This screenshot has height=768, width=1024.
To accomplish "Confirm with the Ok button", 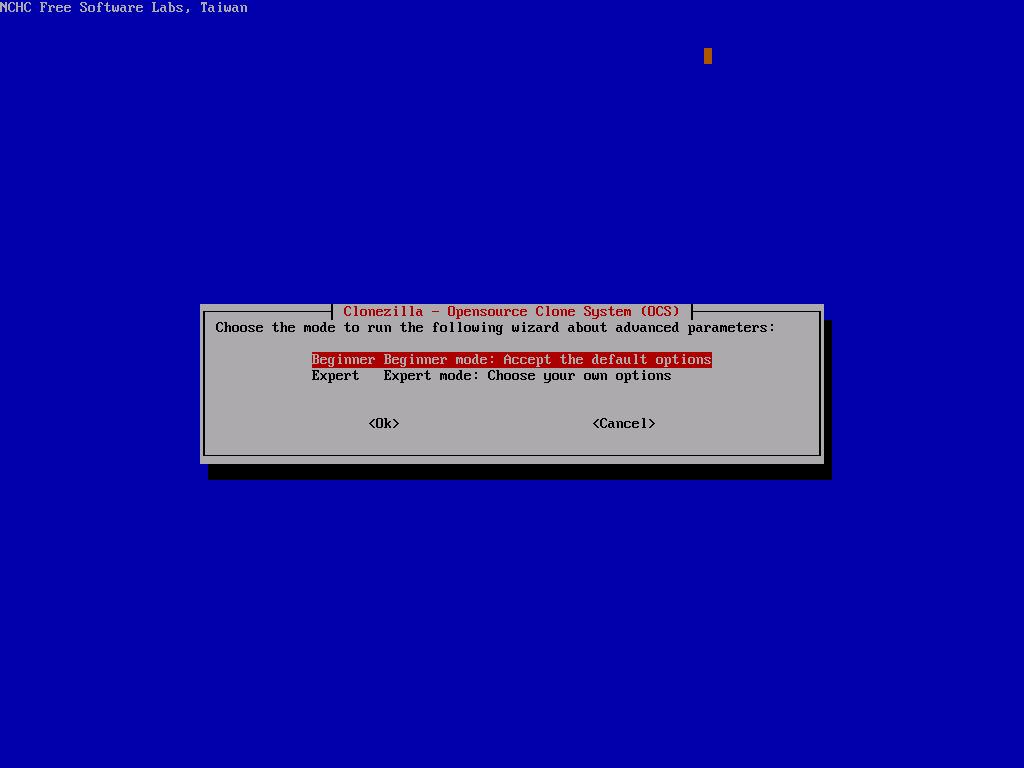I will [x=384, y=423].
